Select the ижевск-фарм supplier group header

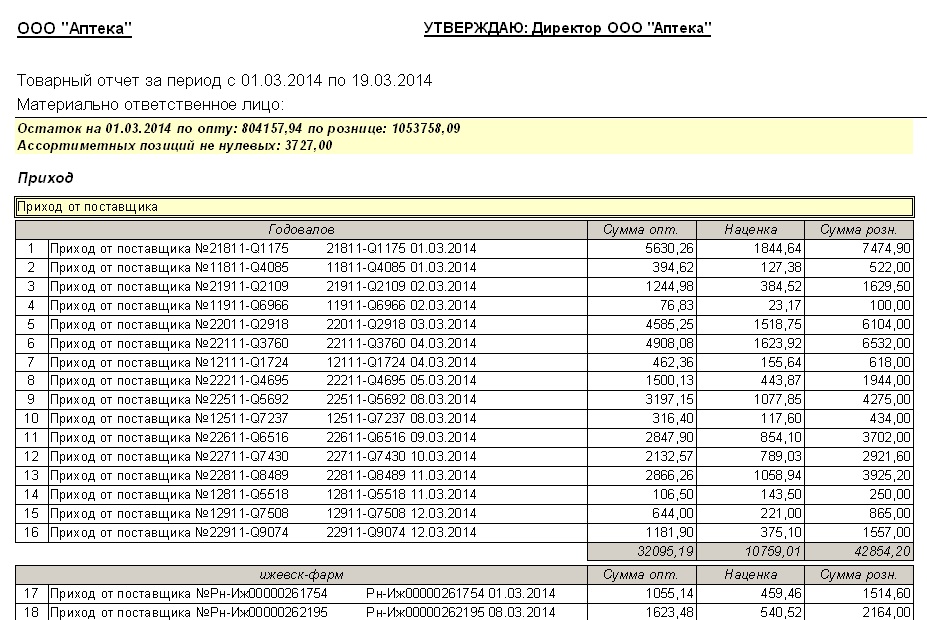[301, 574]
